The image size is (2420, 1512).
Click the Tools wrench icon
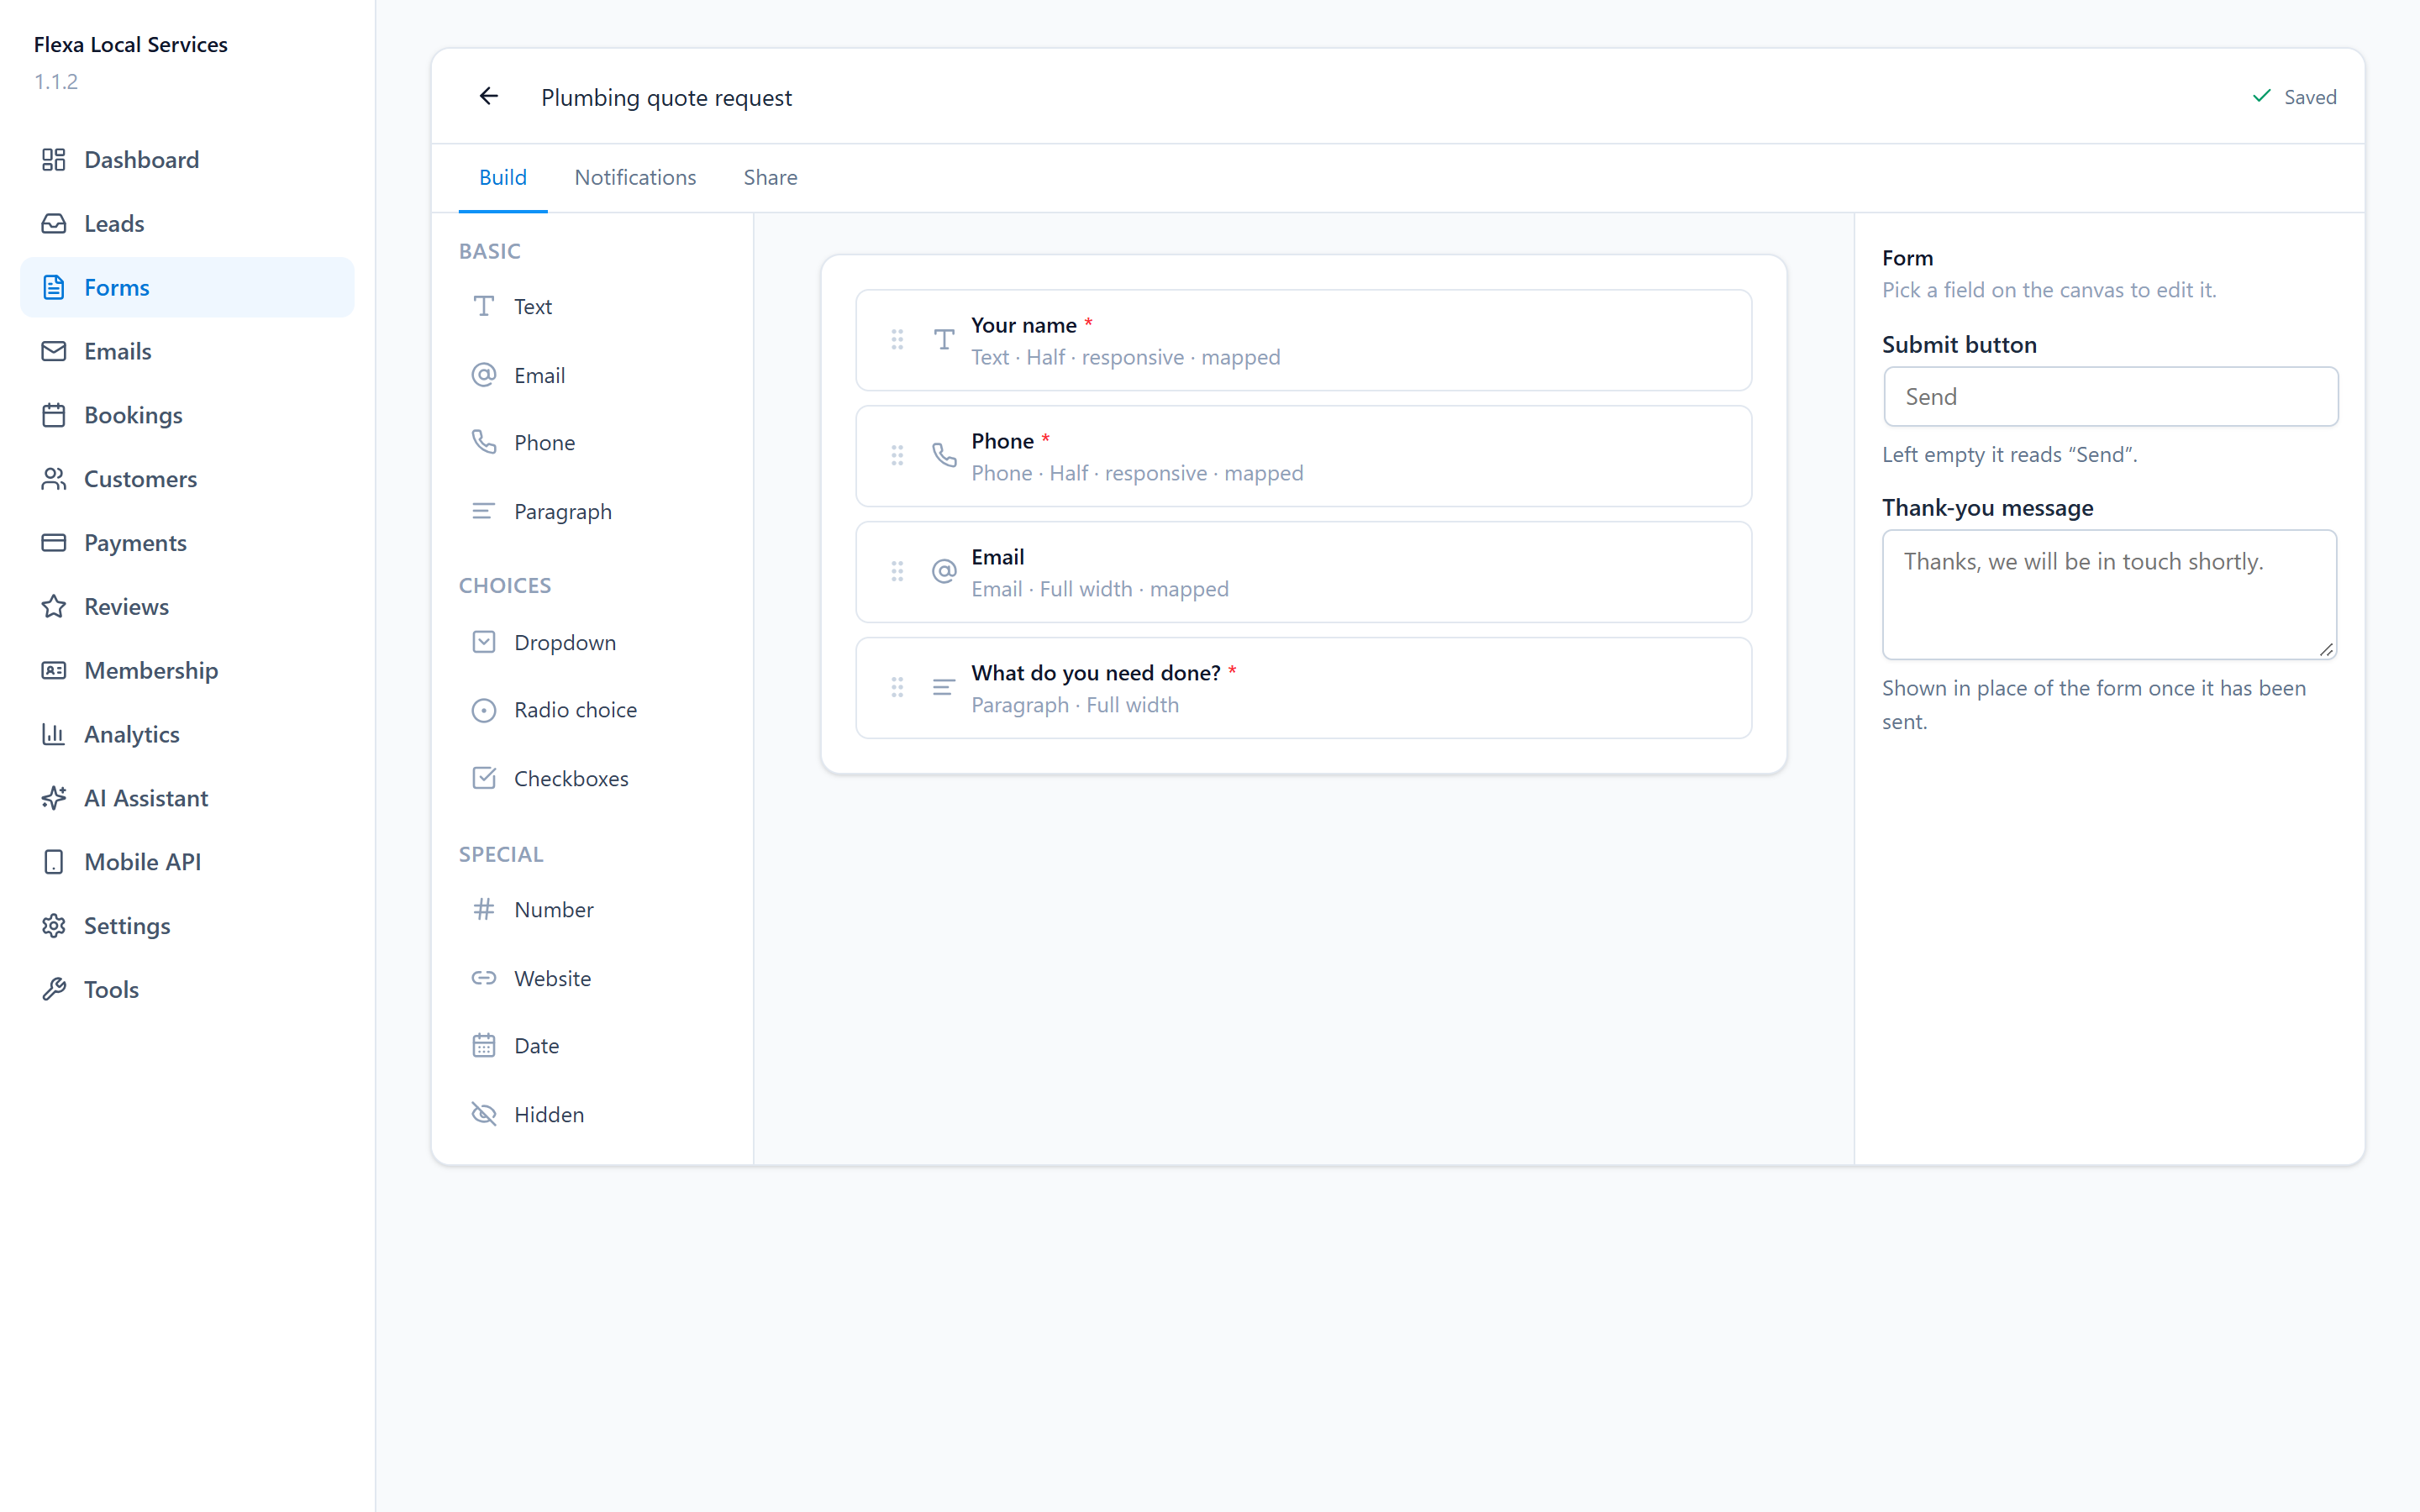pyautogui.click(x=54, y=990)
